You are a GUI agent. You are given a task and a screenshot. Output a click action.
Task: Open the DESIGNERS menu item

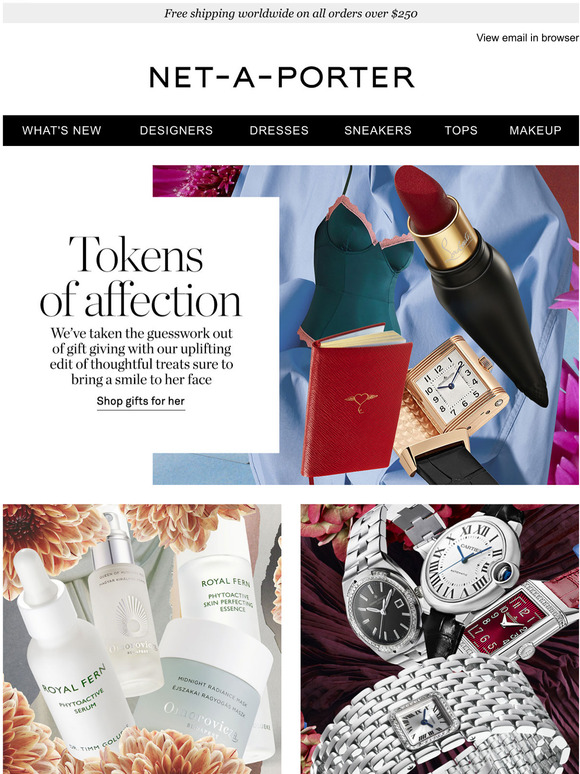(x=176, y=130)
